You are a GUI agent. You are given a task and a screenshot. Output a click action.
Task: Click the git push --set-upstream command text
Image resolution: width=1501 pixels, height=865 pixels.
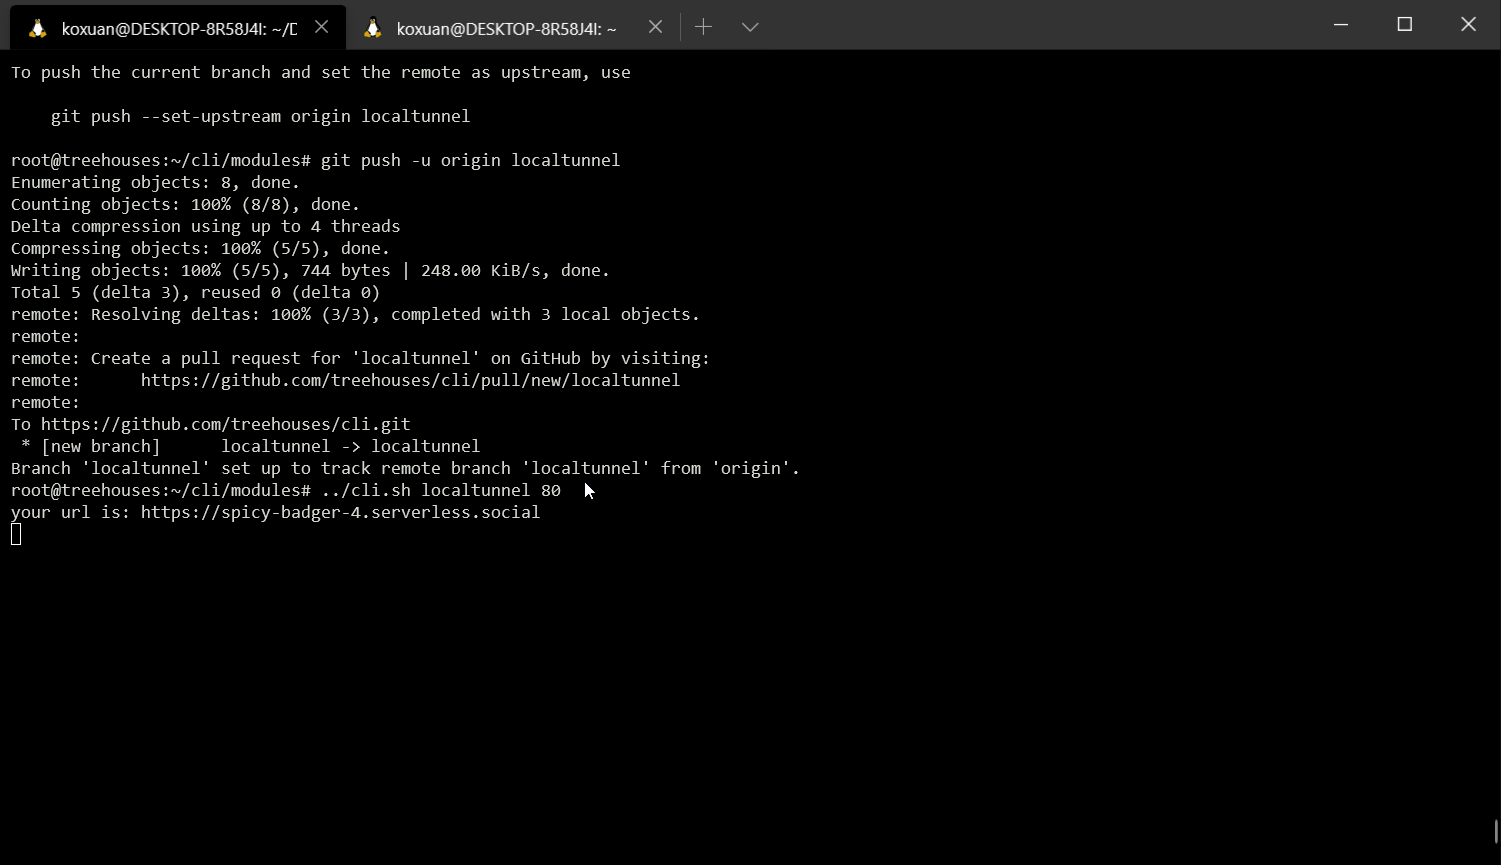click(260, 116)
